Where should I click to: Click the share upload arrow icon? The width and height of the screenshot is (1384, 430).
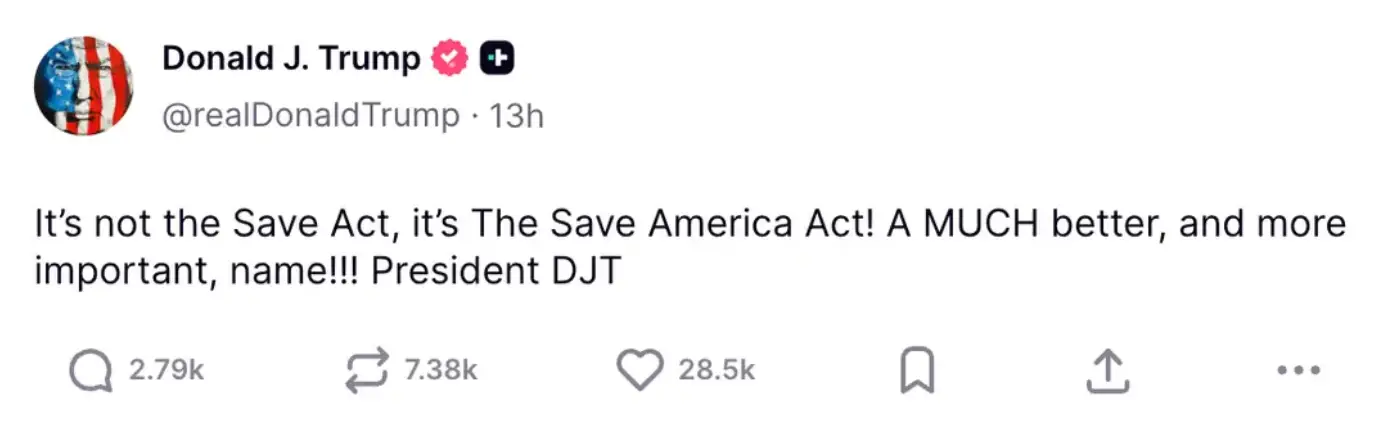click(x=1107, y=371)
